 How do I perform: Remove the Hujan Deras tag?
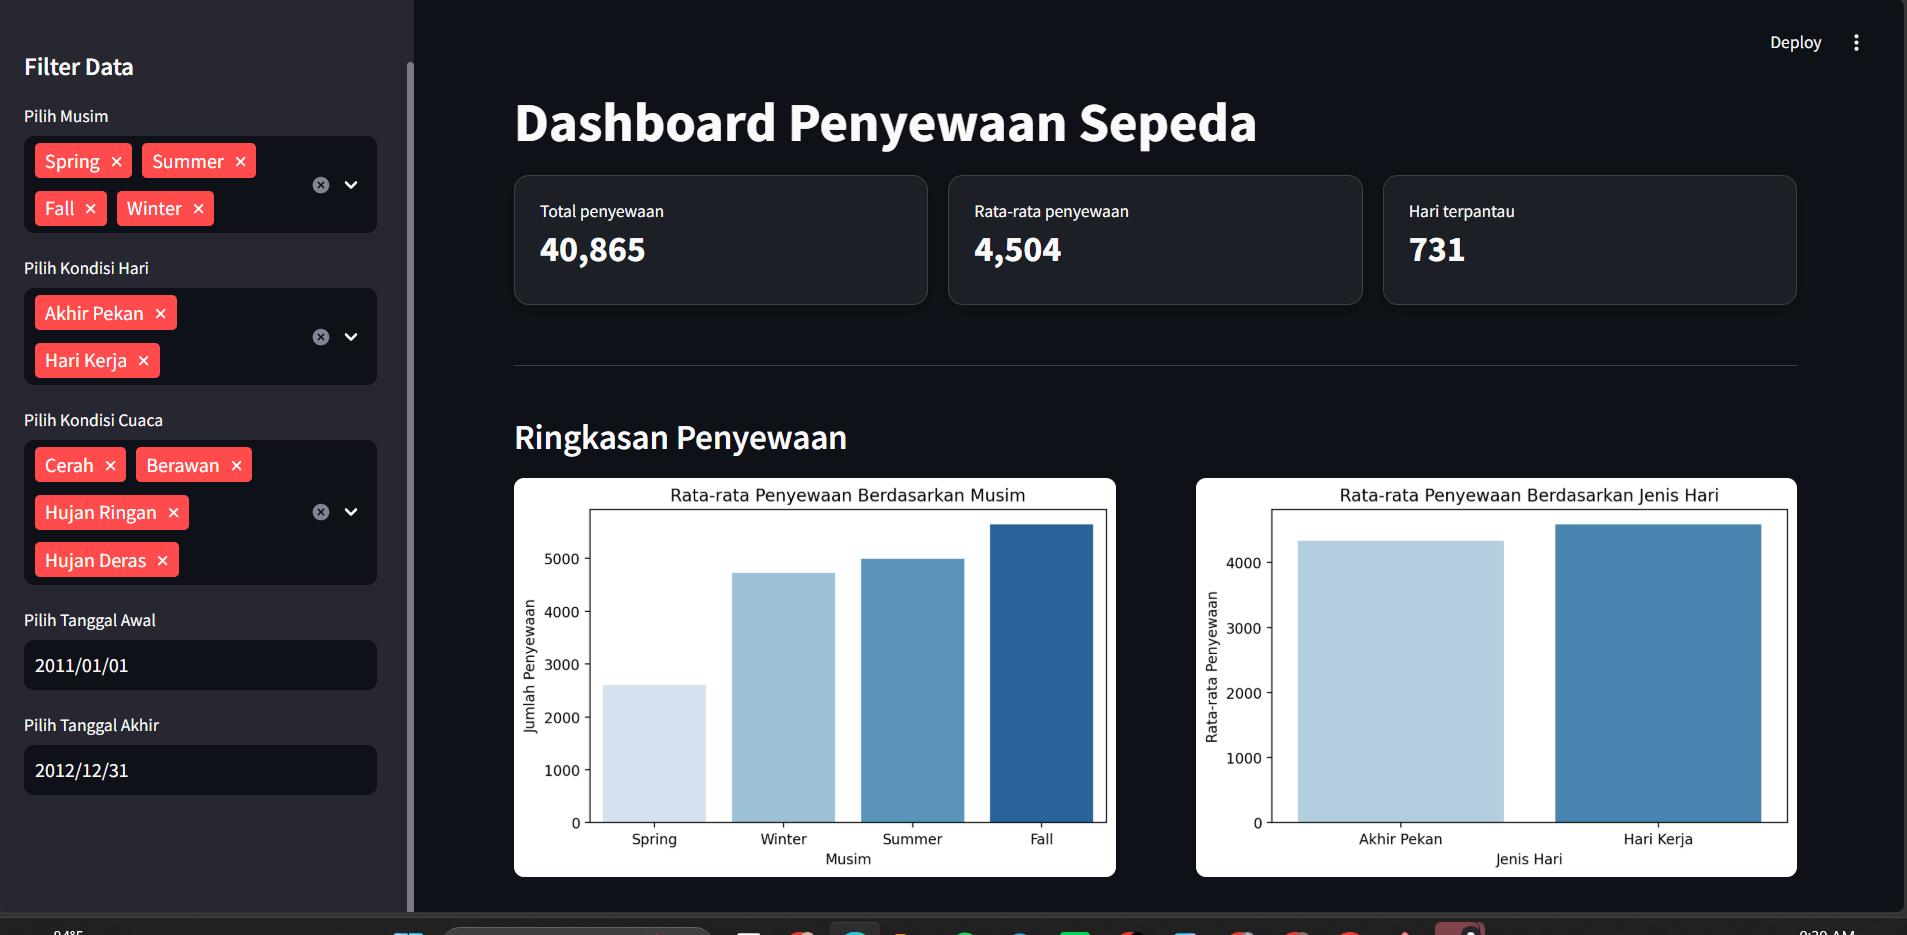[x=162, y=561]
